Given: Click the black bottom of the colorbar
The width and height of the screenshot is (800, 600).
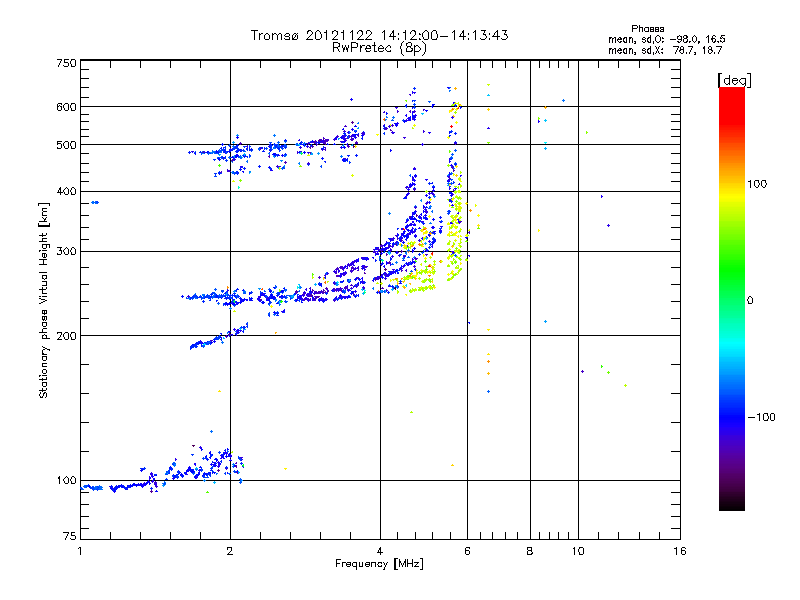Looking at the screenshot, I should click(x=732, y=503).
